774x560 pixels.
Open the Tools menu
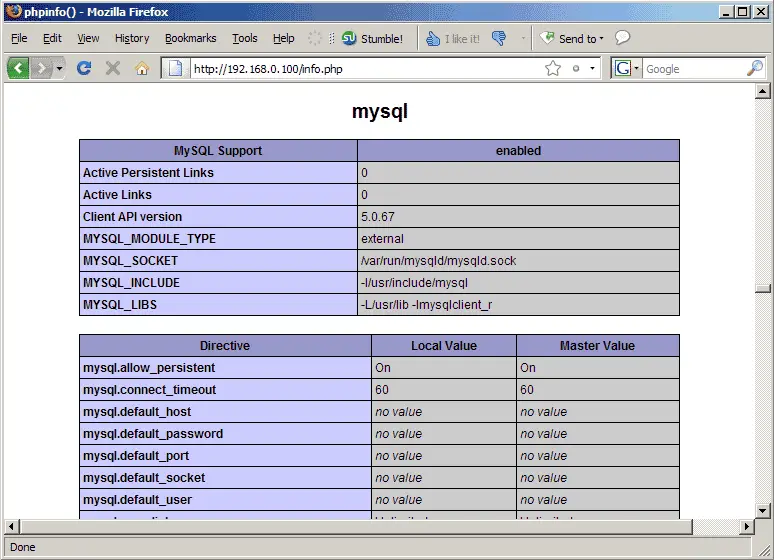click(244, 39)
